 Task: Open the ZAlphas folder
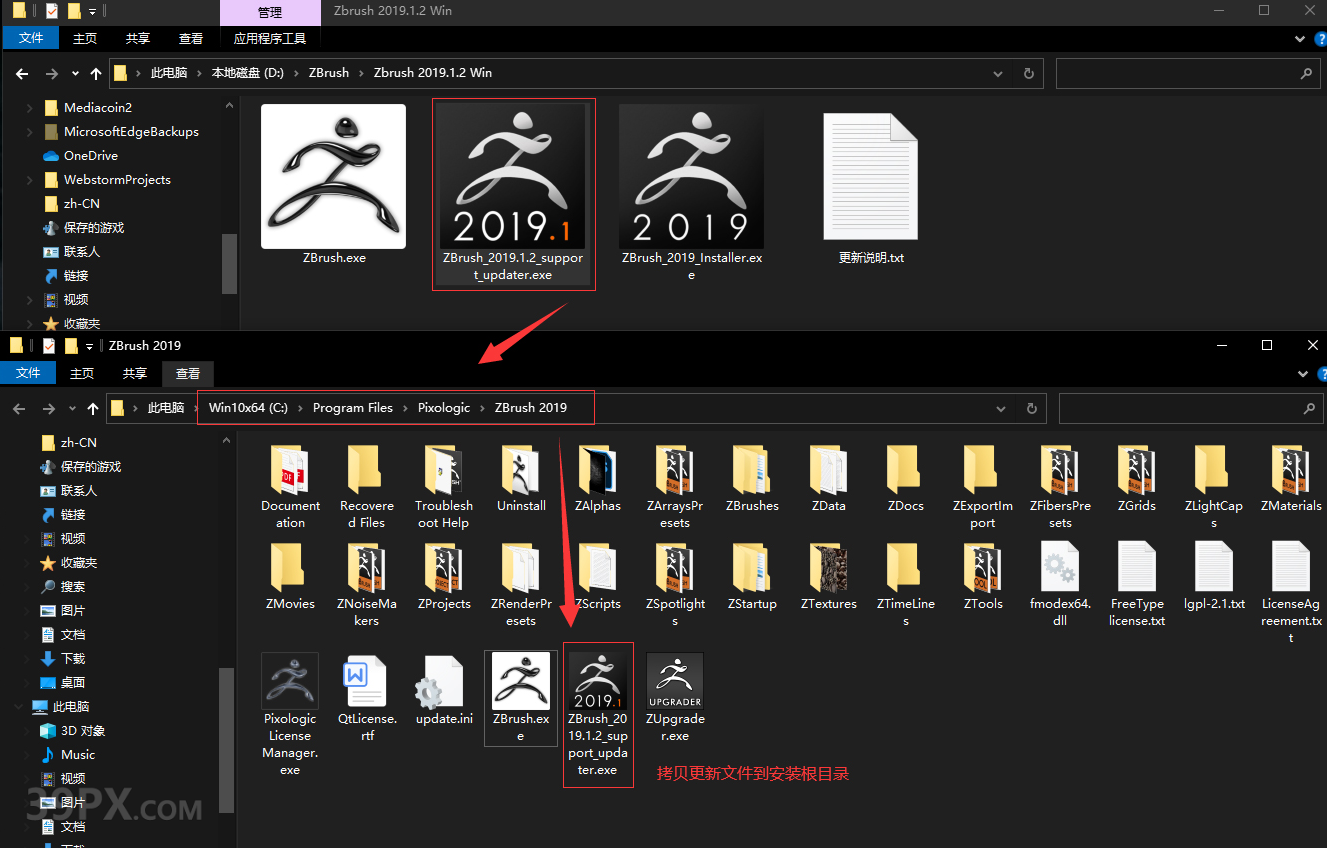(x=597, y=479)
